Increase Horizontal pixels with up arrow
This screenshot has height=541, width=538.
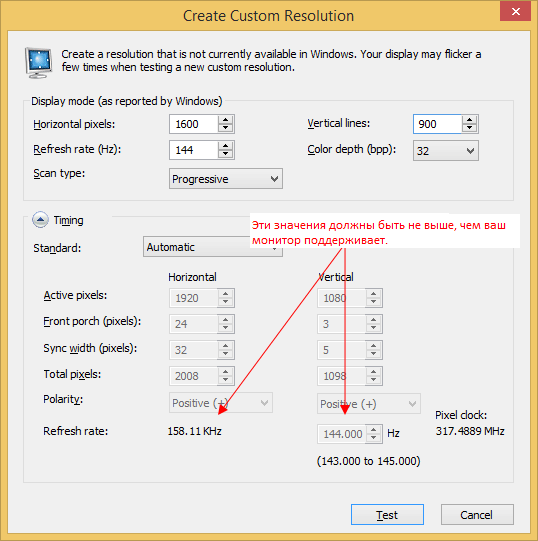pyautogui.click(x=226, y=120)
